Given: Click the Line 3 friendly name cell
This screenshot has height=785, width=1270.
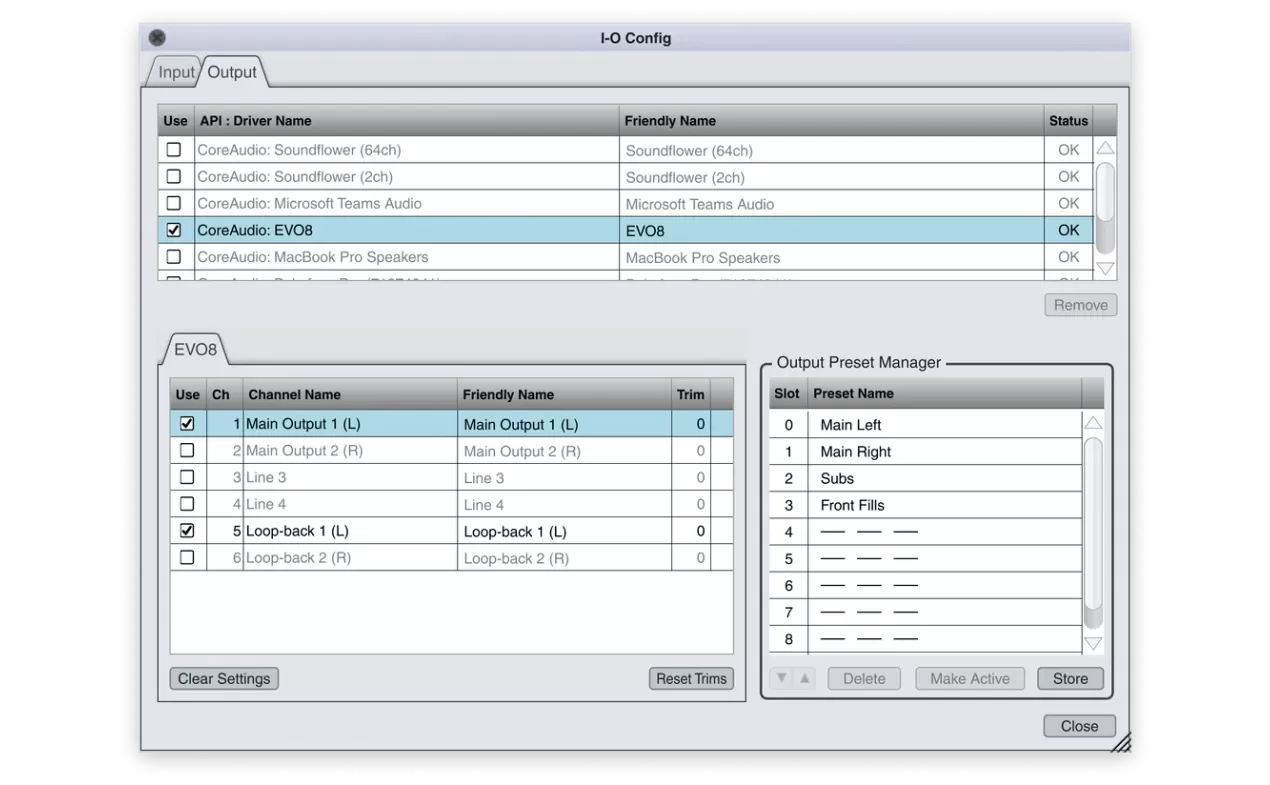Looking at the screenshot, I should pos(565,478).
